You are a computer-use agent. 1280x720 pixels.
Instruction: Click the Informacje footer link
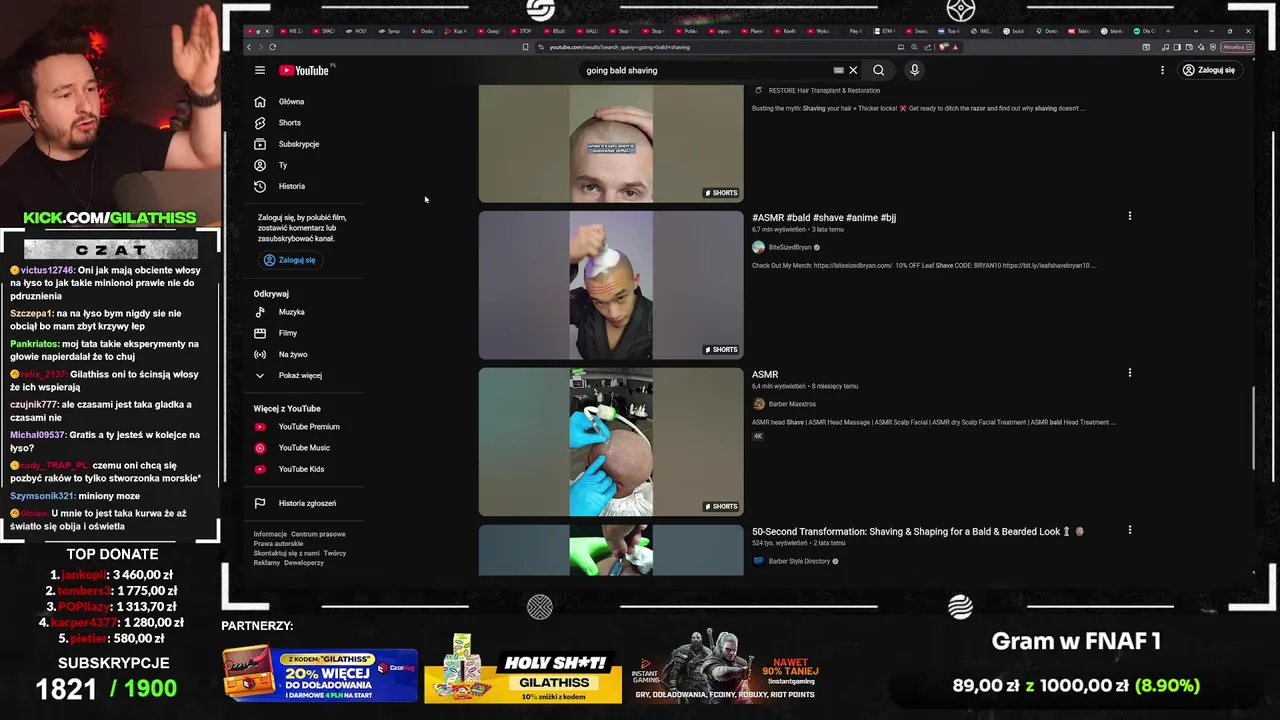(x=270, y=534)
